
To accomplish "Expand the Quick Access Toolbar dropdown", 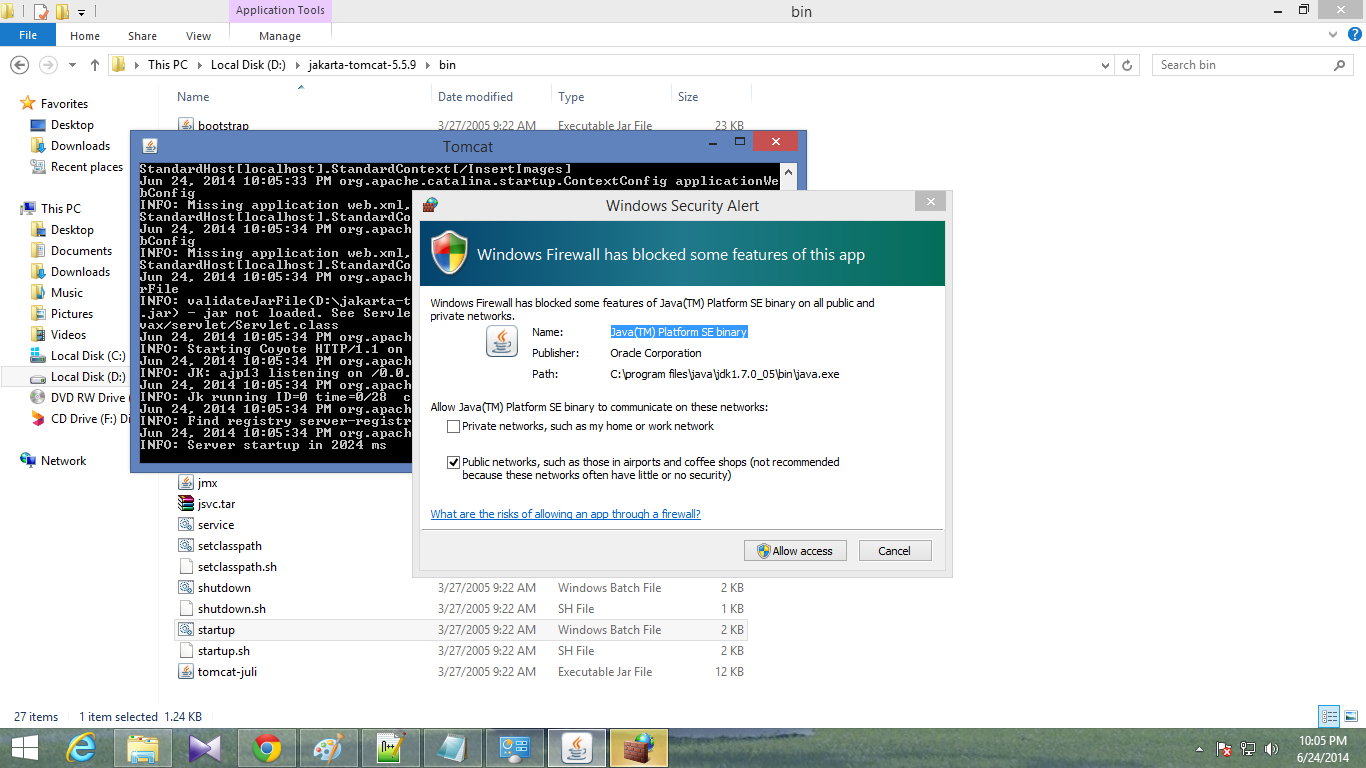I will (82, 11).
